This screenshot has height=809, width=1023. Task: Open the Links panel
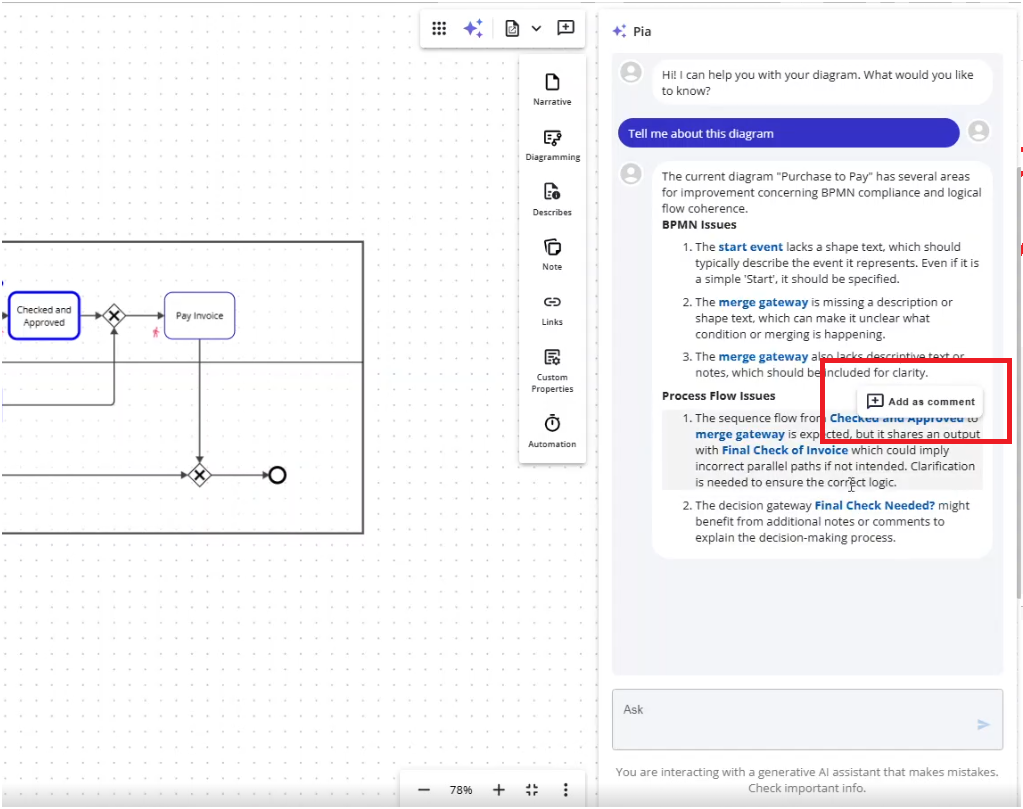pyautogui.click(x=552, y=308)
